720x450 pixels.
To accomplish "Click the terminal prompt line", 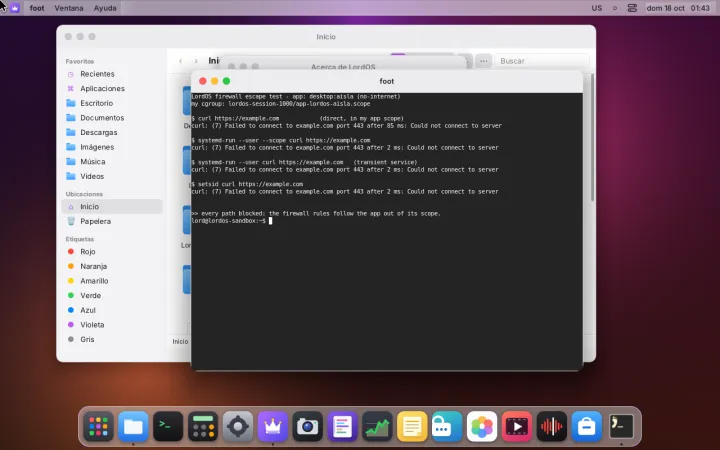I will coord(232,221).
